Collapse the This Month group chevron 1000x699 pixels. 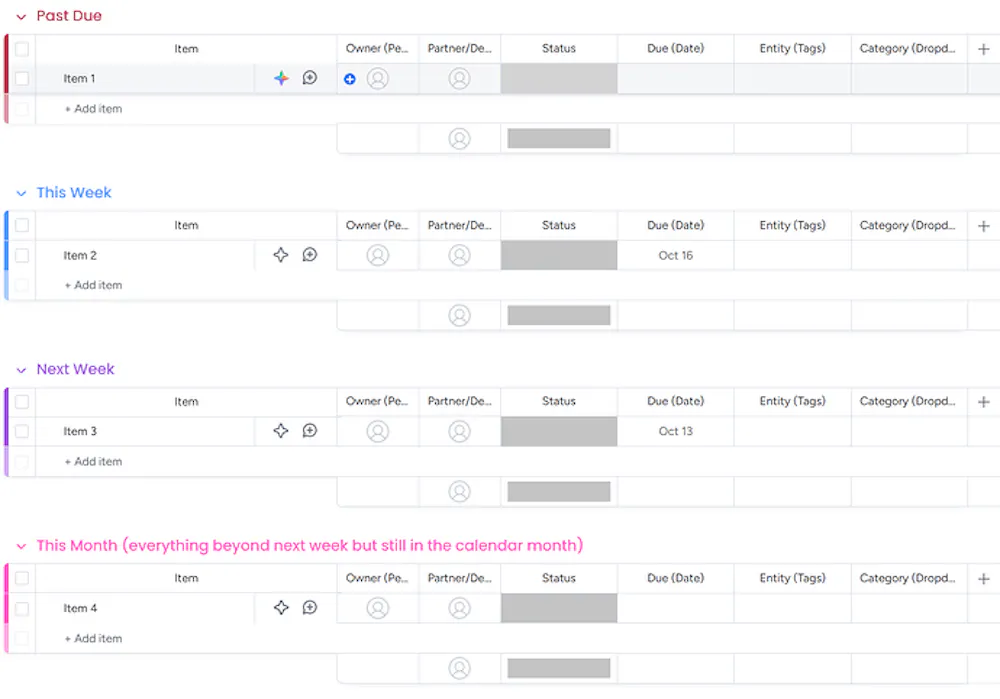coord(21,546)
